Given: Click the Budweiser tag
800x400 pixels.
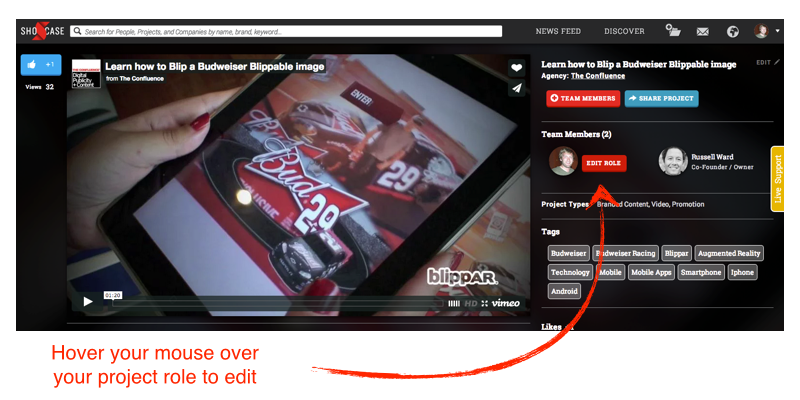Looking at the screenshot, I should (569, 253).
